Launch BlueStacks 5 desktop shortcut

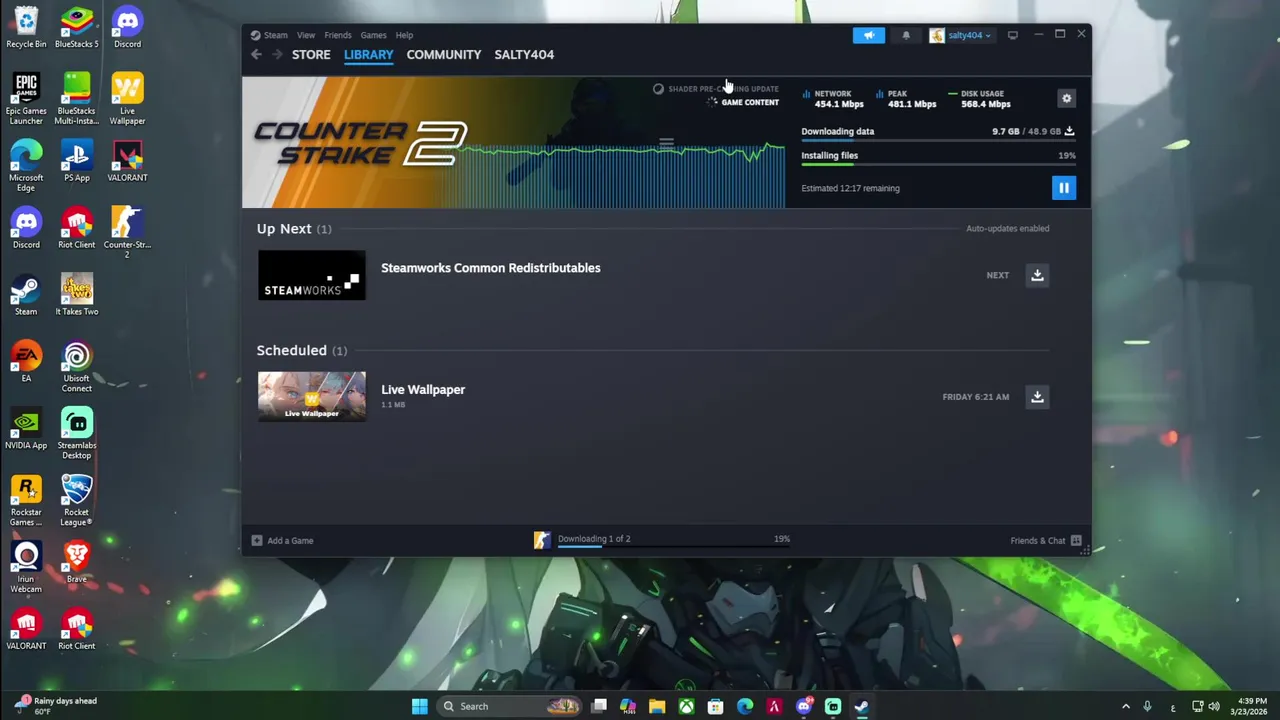pyautogui.click(x=77, y=28)
